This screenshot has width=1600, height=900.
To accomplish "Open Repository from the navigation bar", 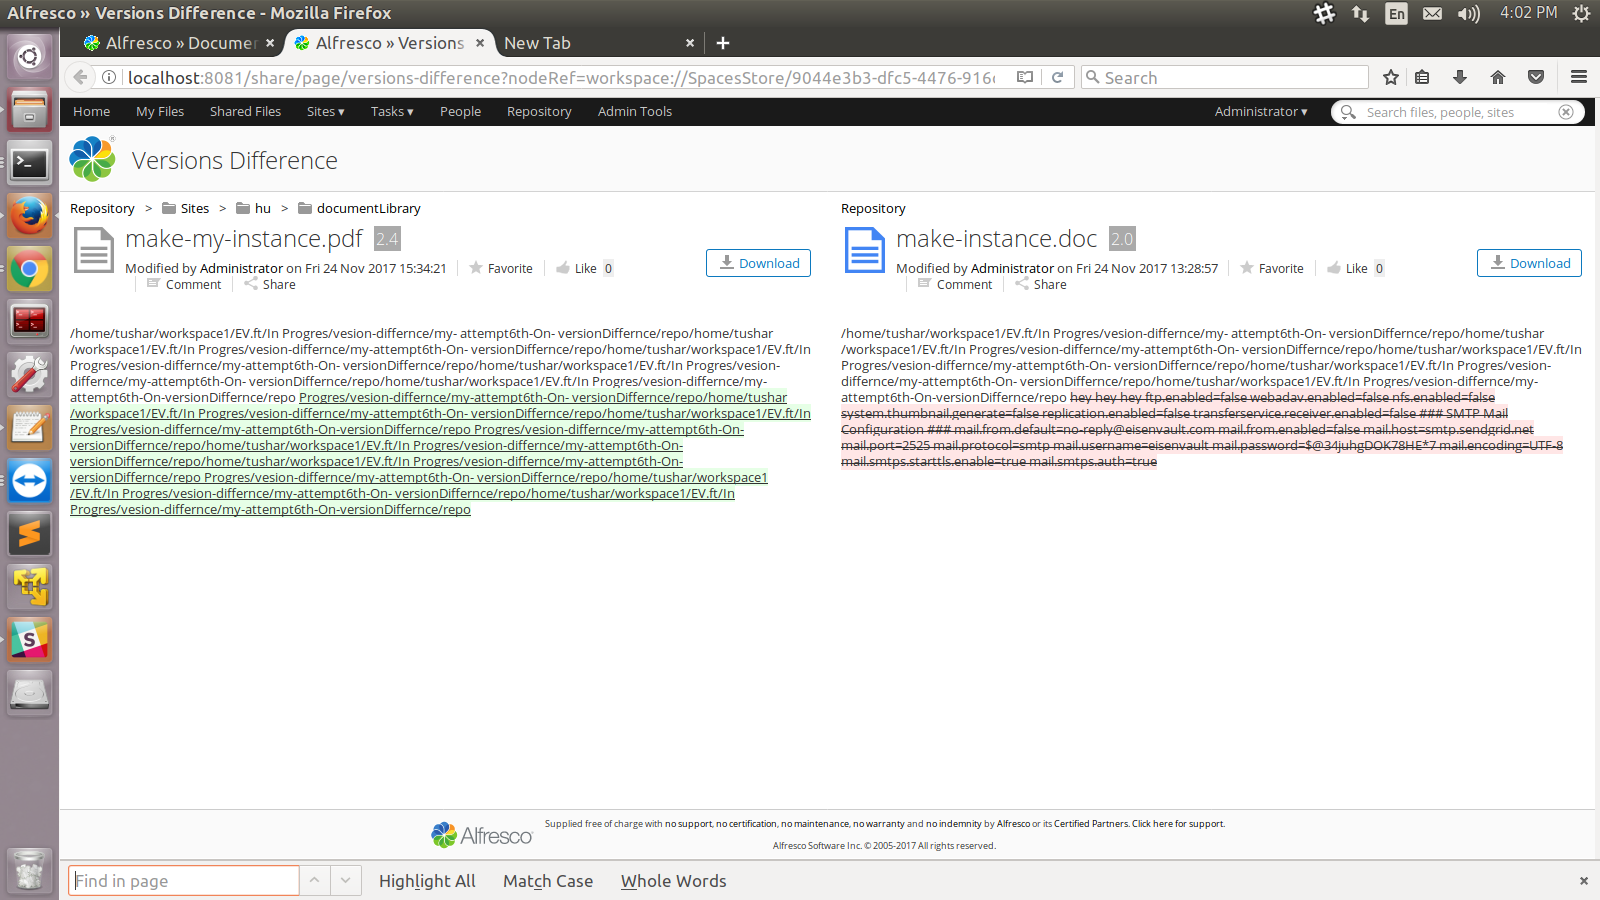I will 539,111.
